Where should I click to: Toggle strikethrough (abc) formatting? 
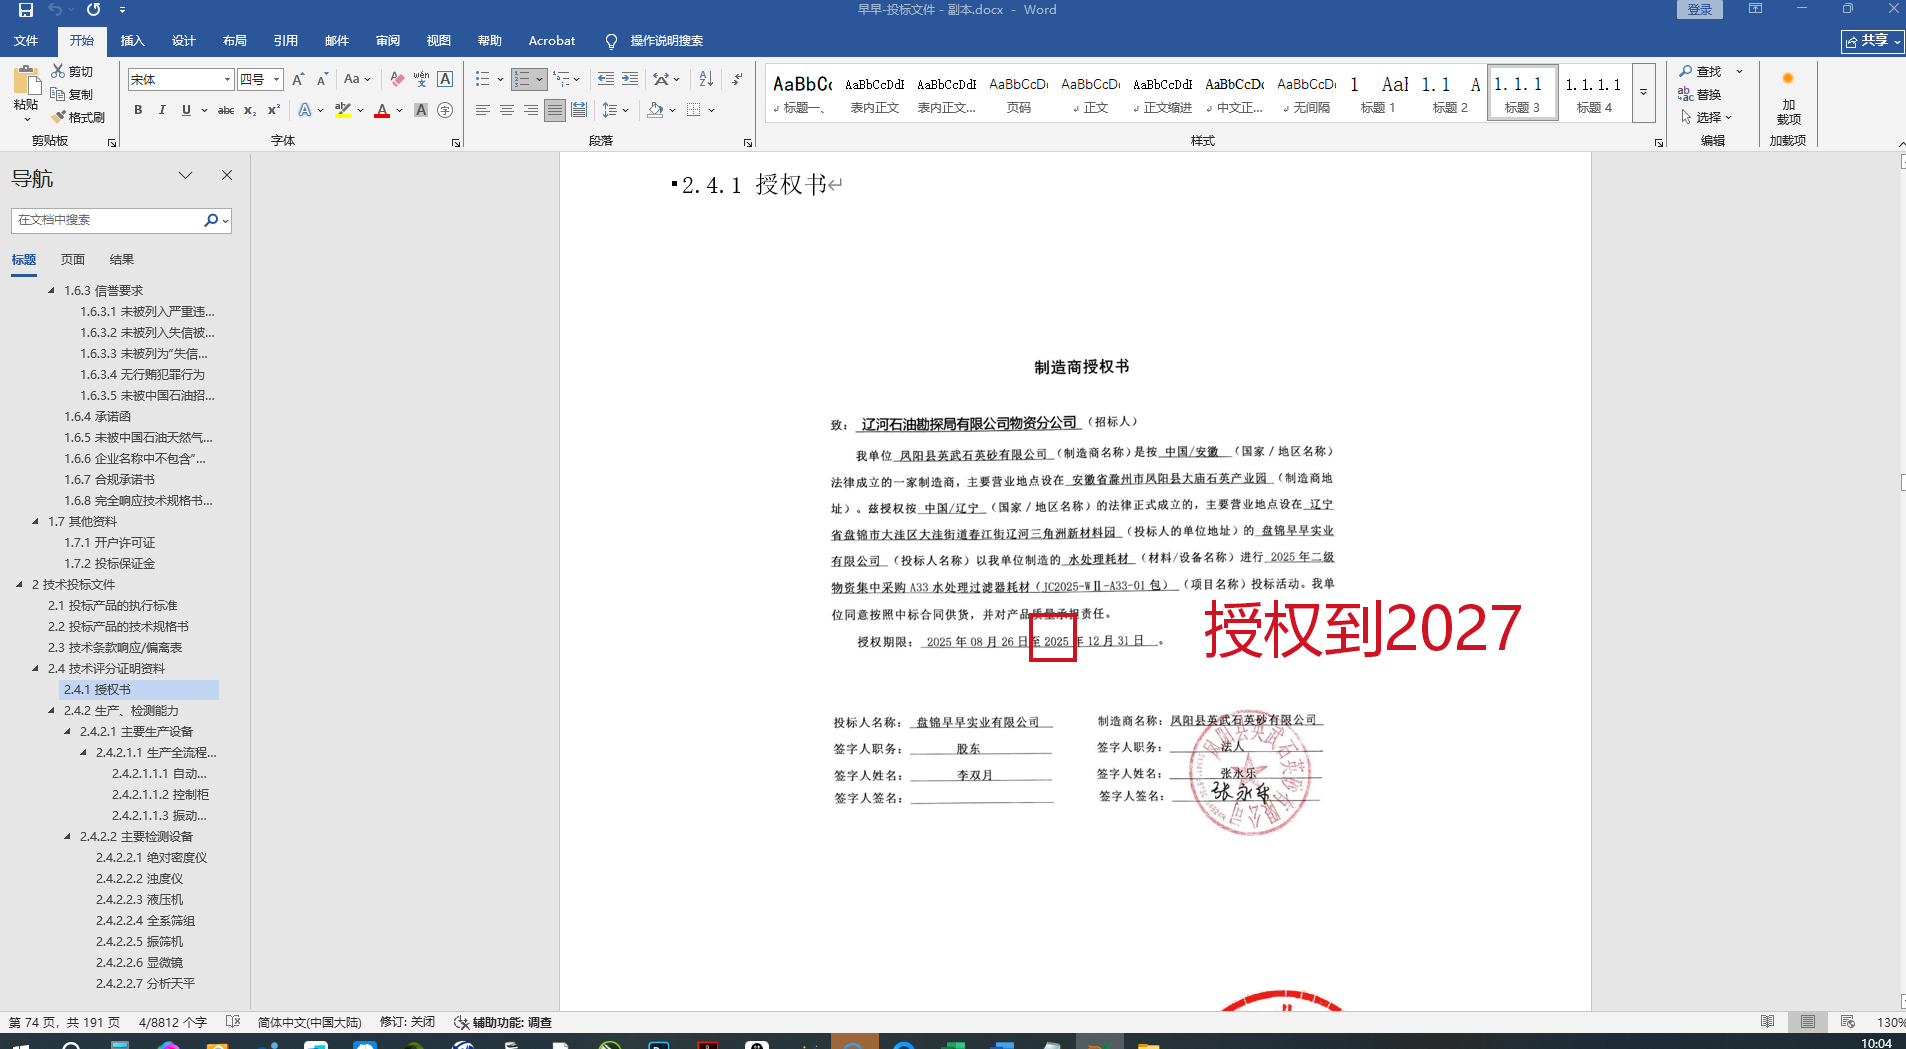pyautogui.click(x=226, y=110)
